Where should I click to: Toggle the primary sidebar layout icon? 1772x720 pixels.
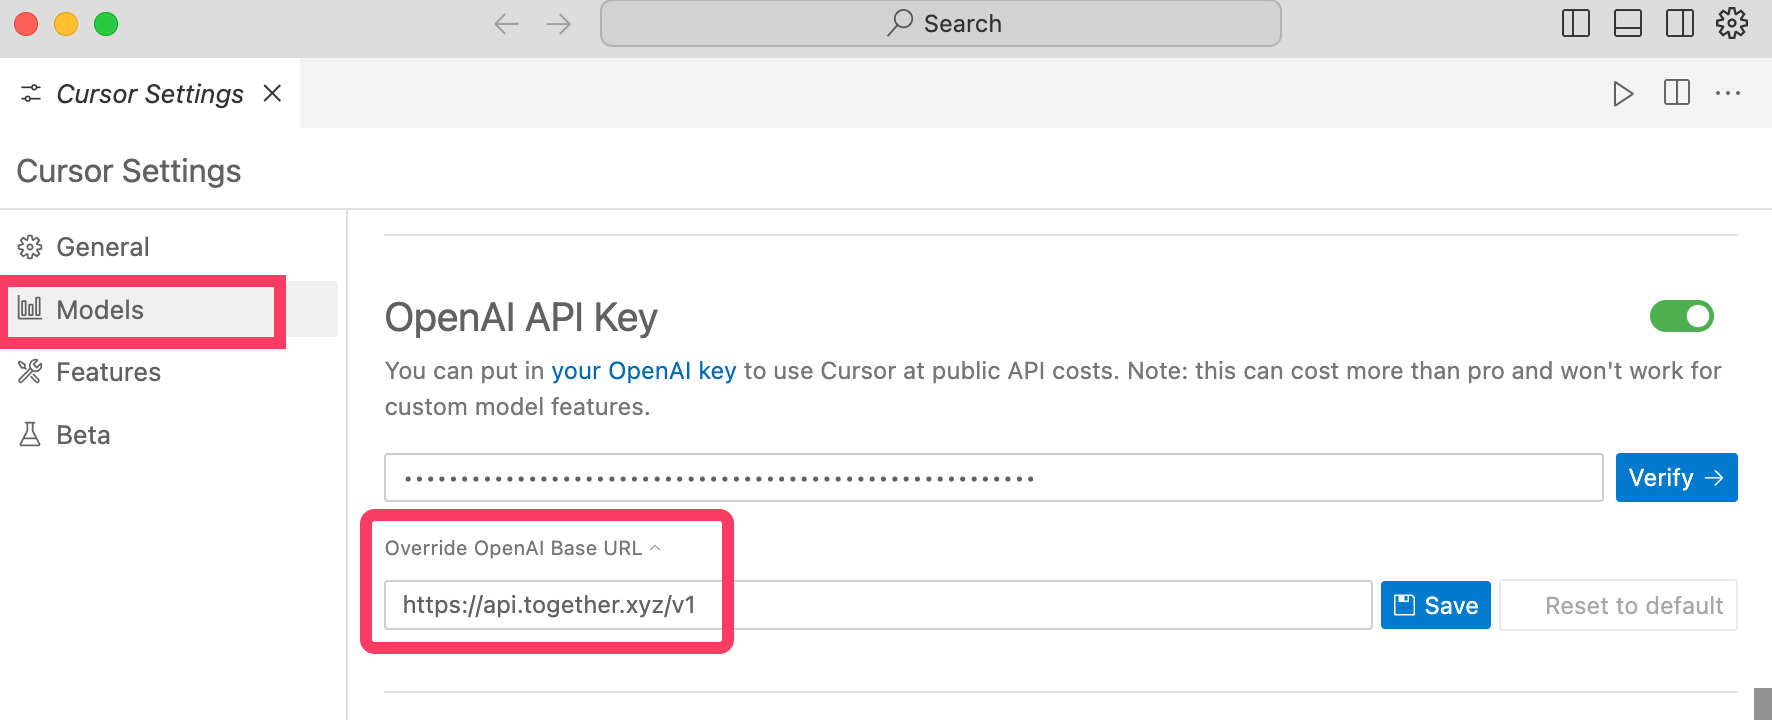(1575, 23)
